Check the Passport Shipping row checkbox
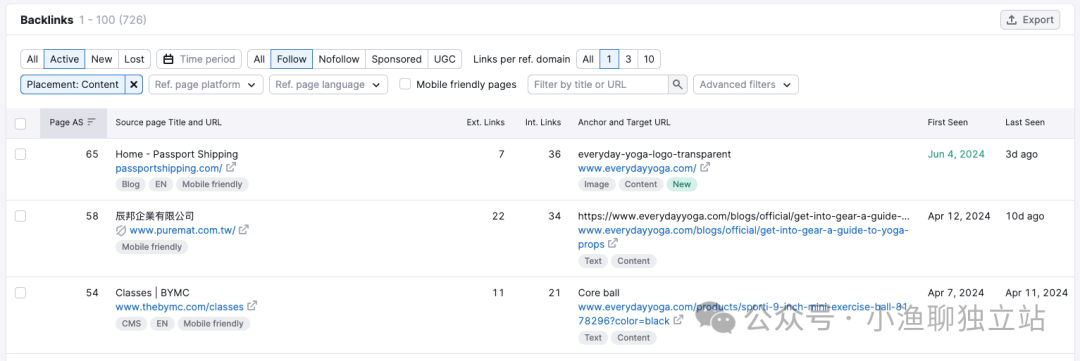 pyautogui.click(x=21, y=154)
